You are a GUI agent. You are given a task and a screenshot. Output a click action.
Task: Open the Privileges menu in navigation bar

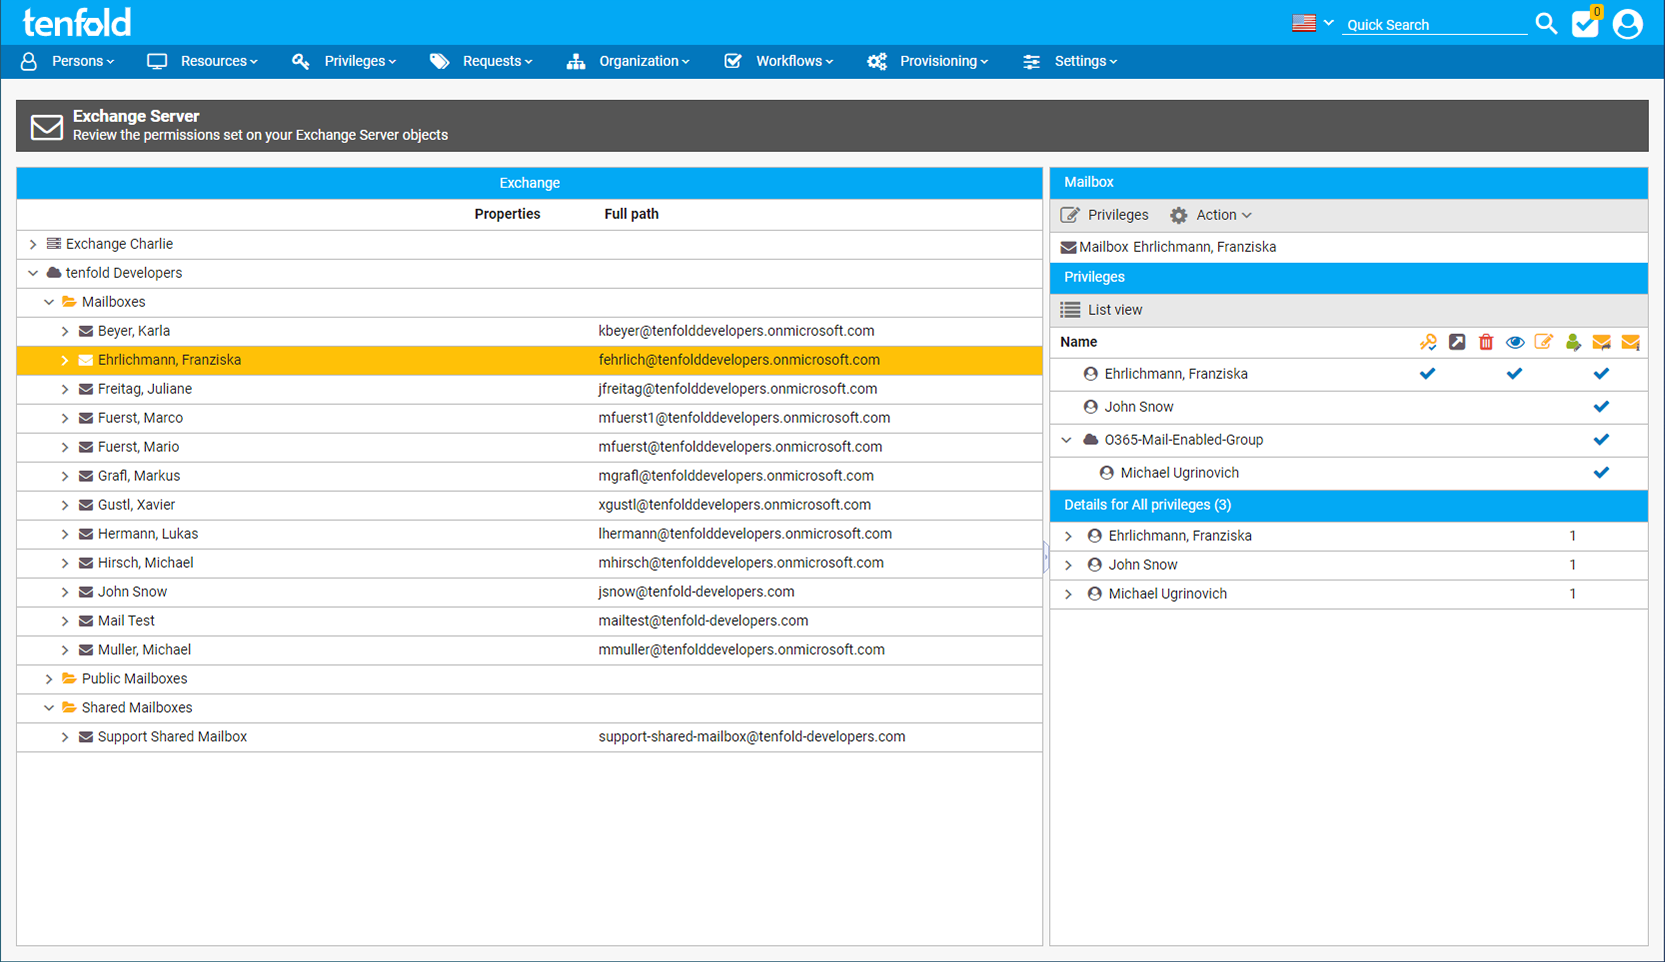point(344,61)
